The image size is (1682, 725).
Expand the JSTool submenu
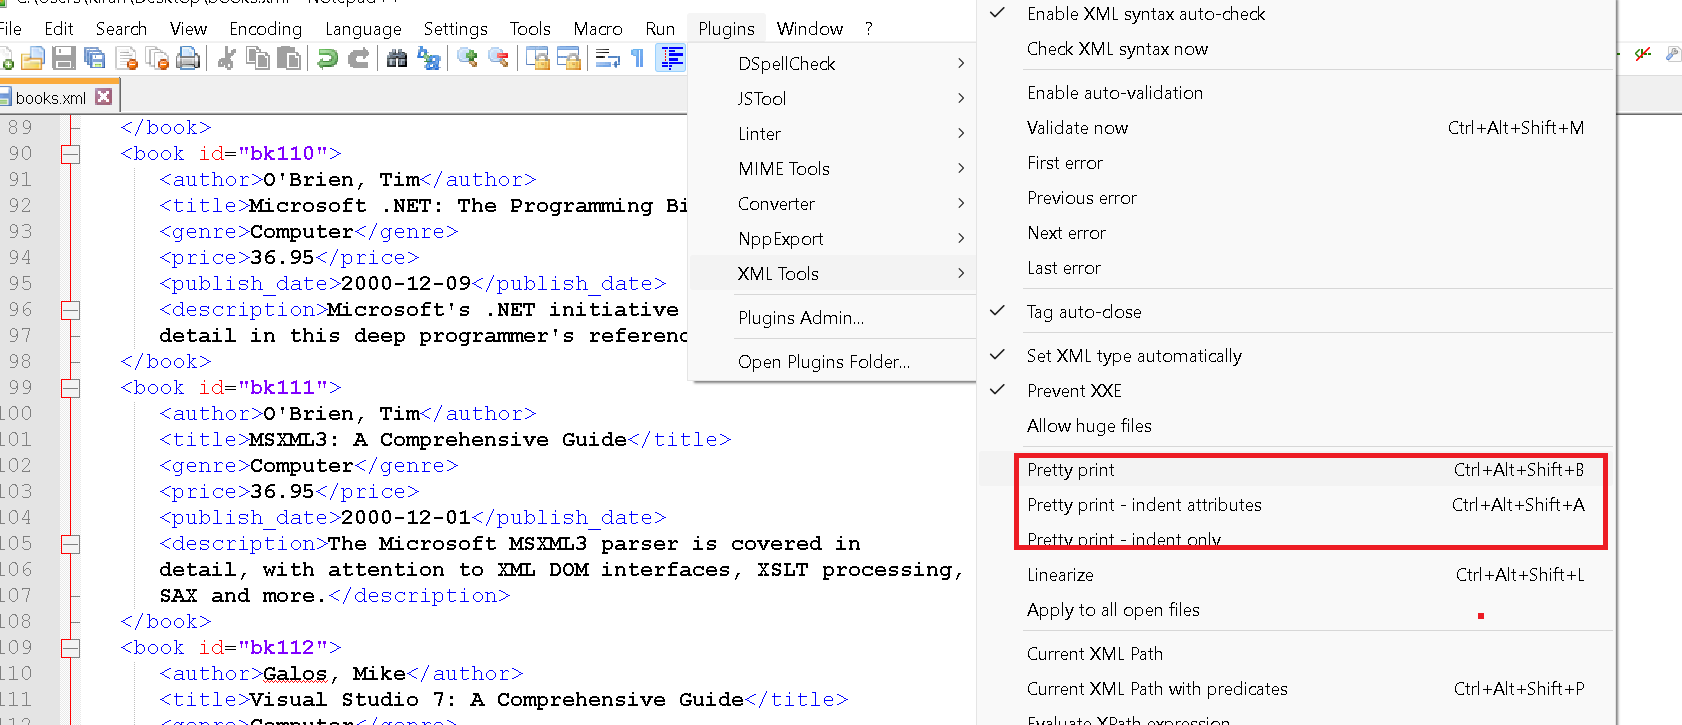[832, 99]
